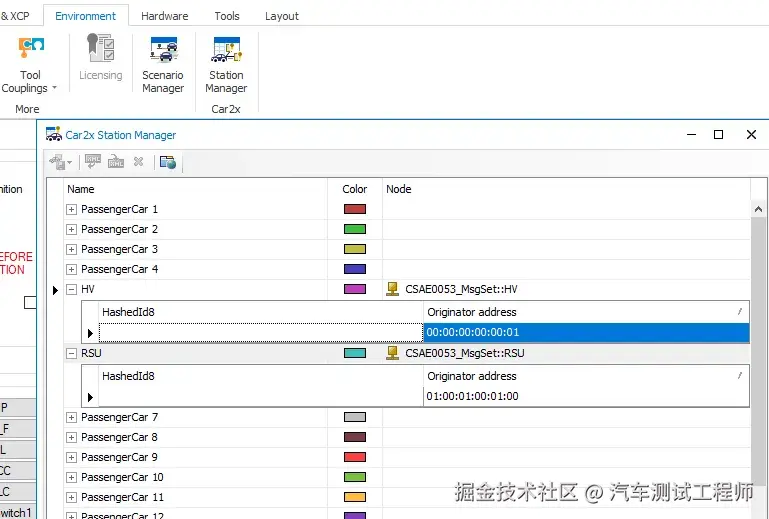Maximize the Car2x Station Manager window
This screenshot has width=769, height=519.
tap(718, 134)
